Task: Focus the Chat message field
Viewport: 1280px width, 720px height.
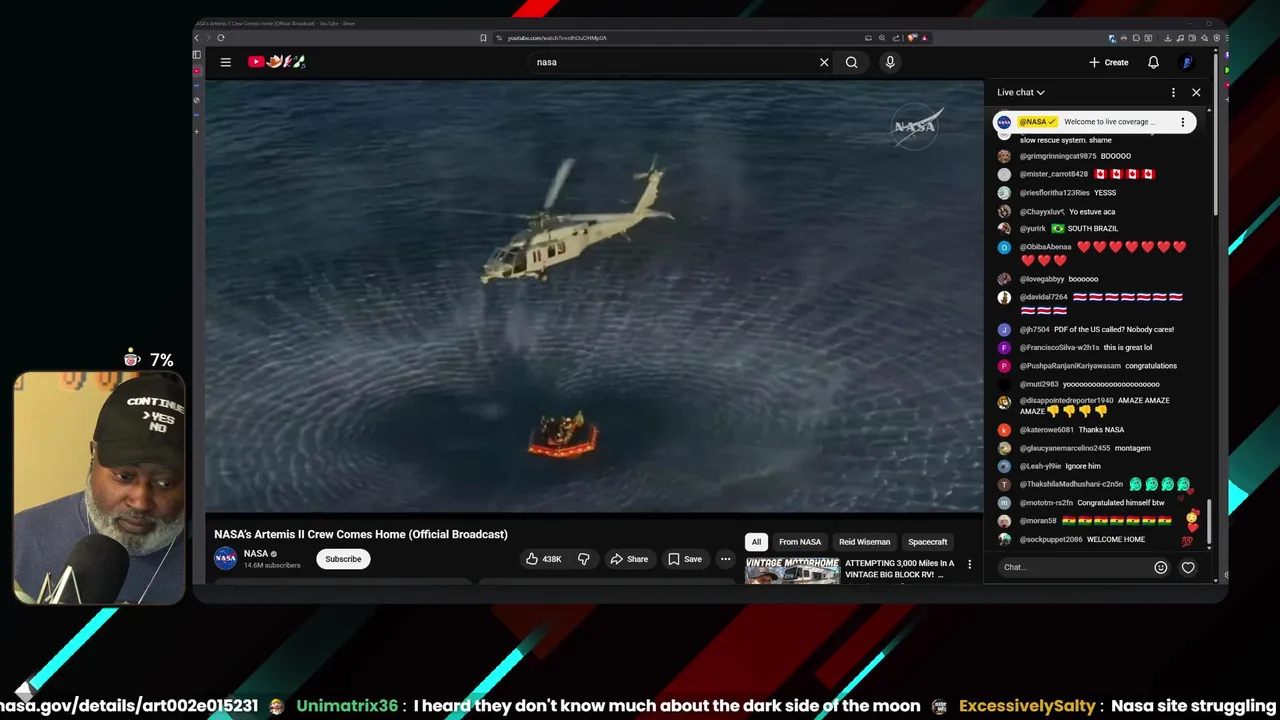Action: click(1075, 567)
